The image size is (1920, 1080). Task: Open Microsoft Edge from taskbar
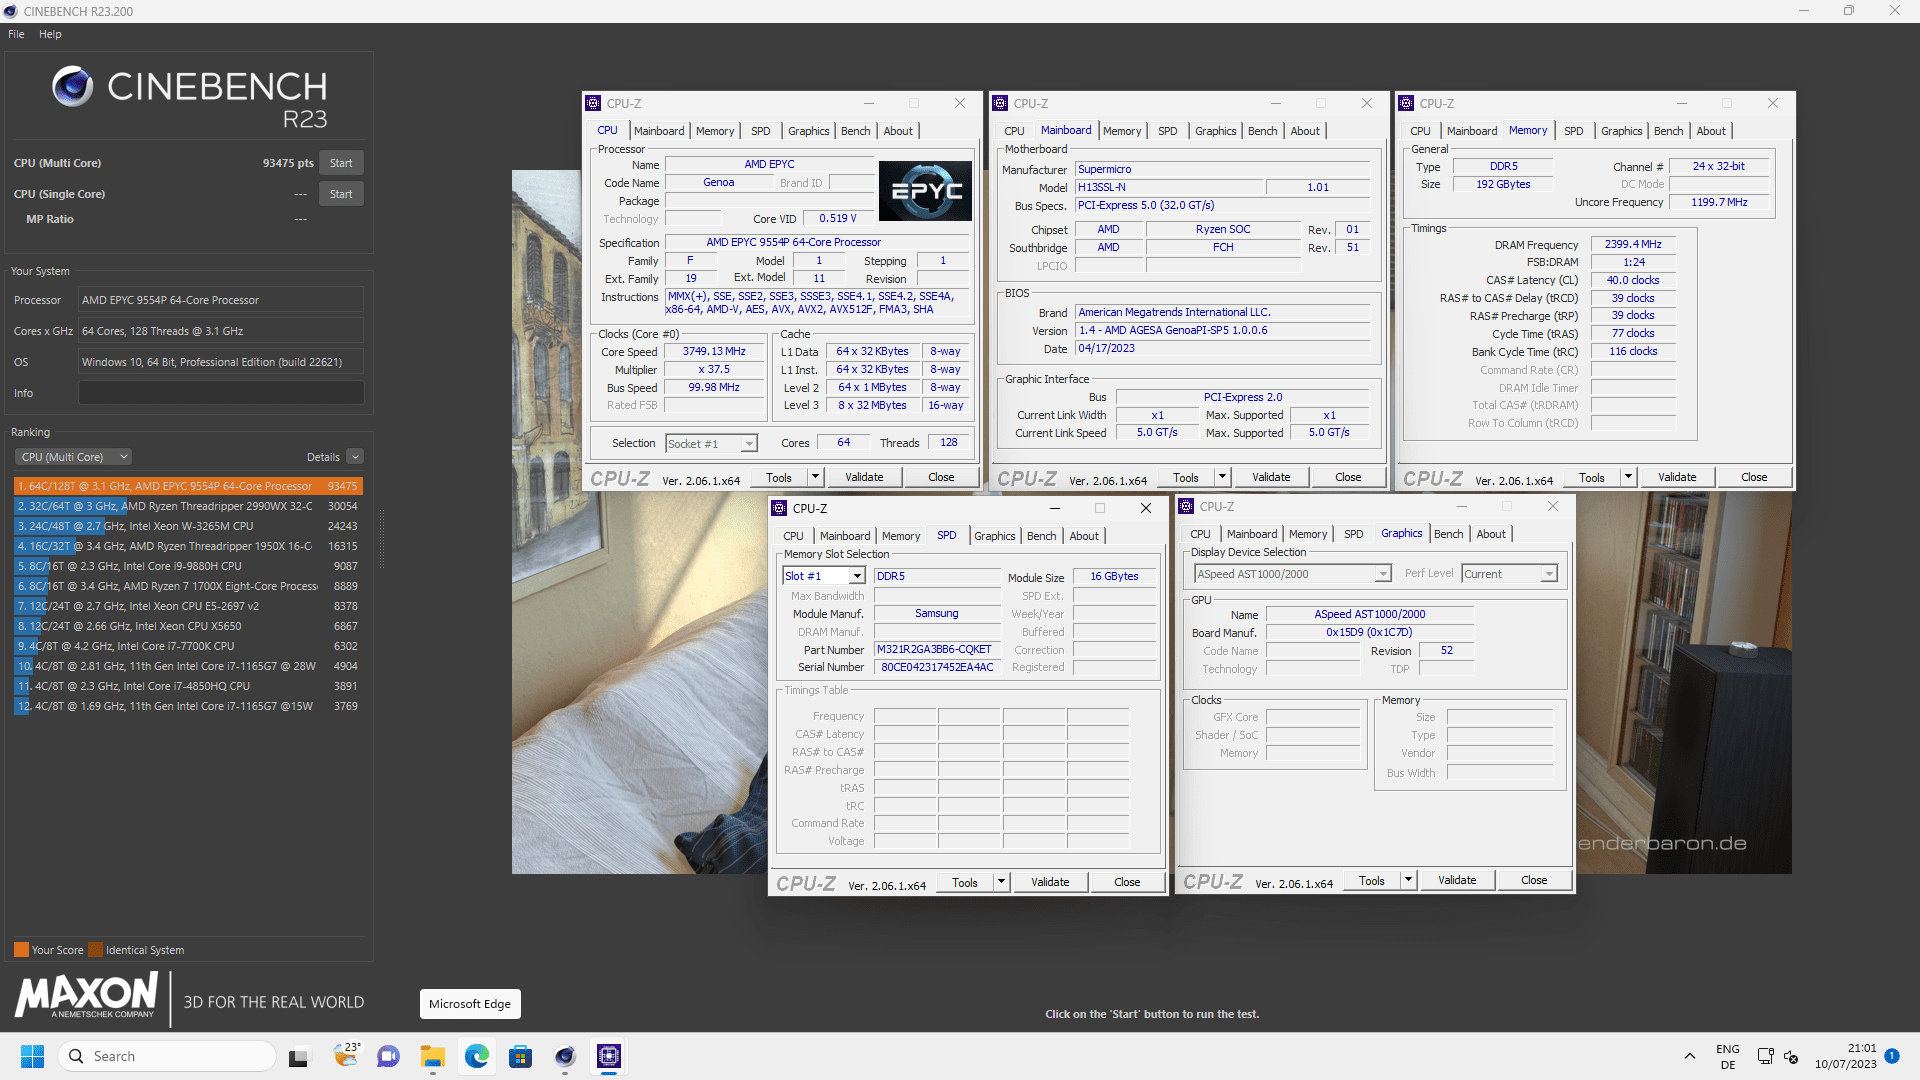(477, 1056)
